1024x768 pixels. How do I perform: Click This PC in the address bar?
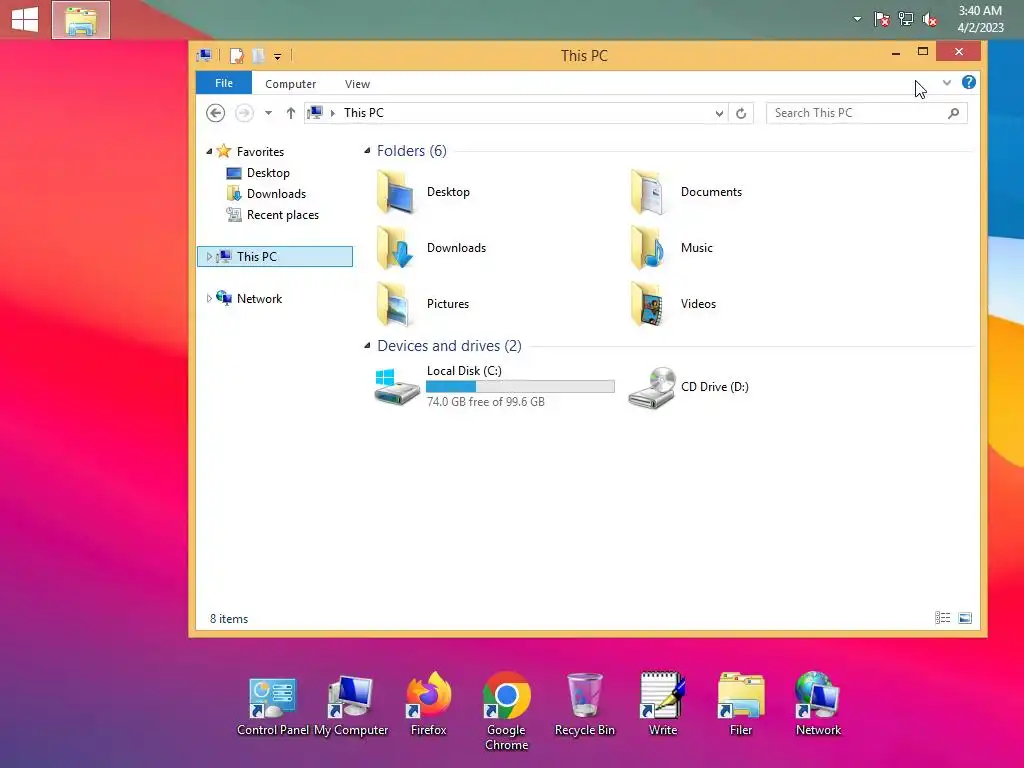364,113
